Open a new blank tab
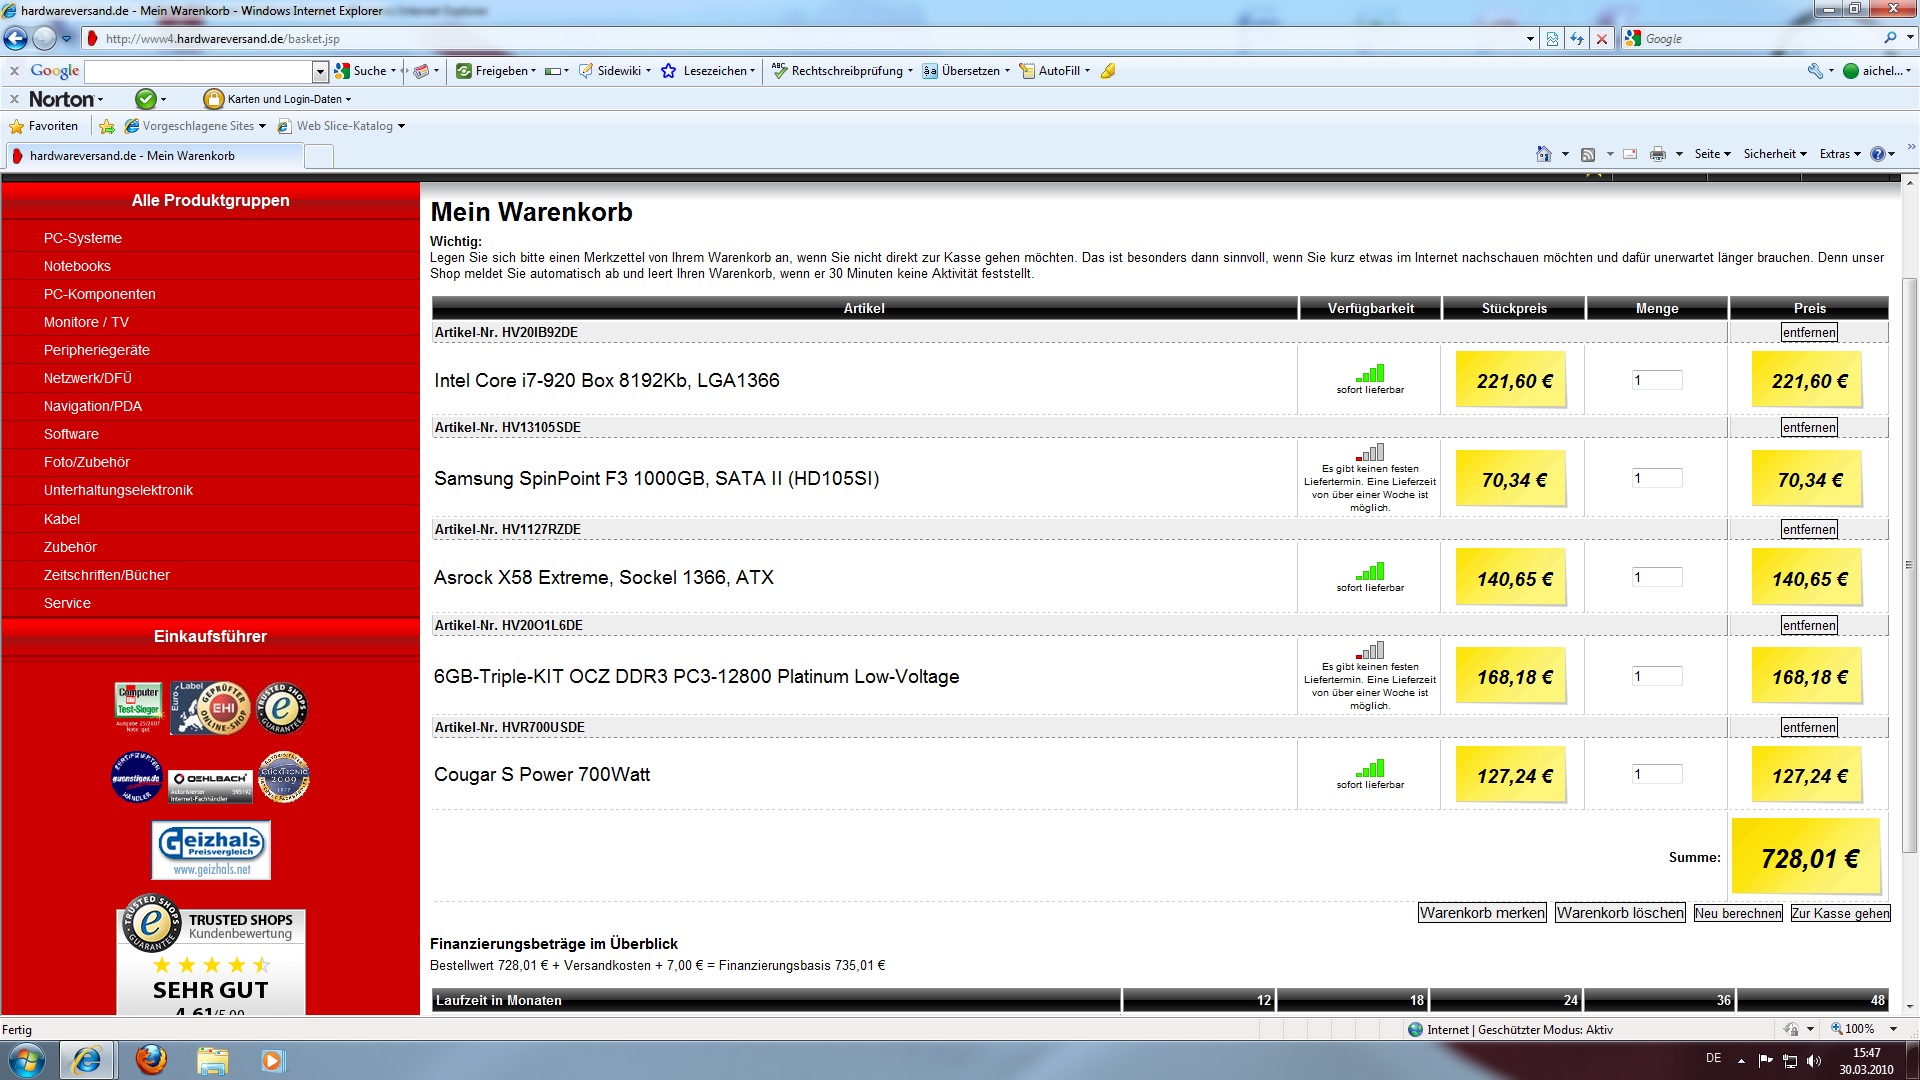Image resolution: width=1920 pixels, height=1080 pixels. [x=318, y=156]
